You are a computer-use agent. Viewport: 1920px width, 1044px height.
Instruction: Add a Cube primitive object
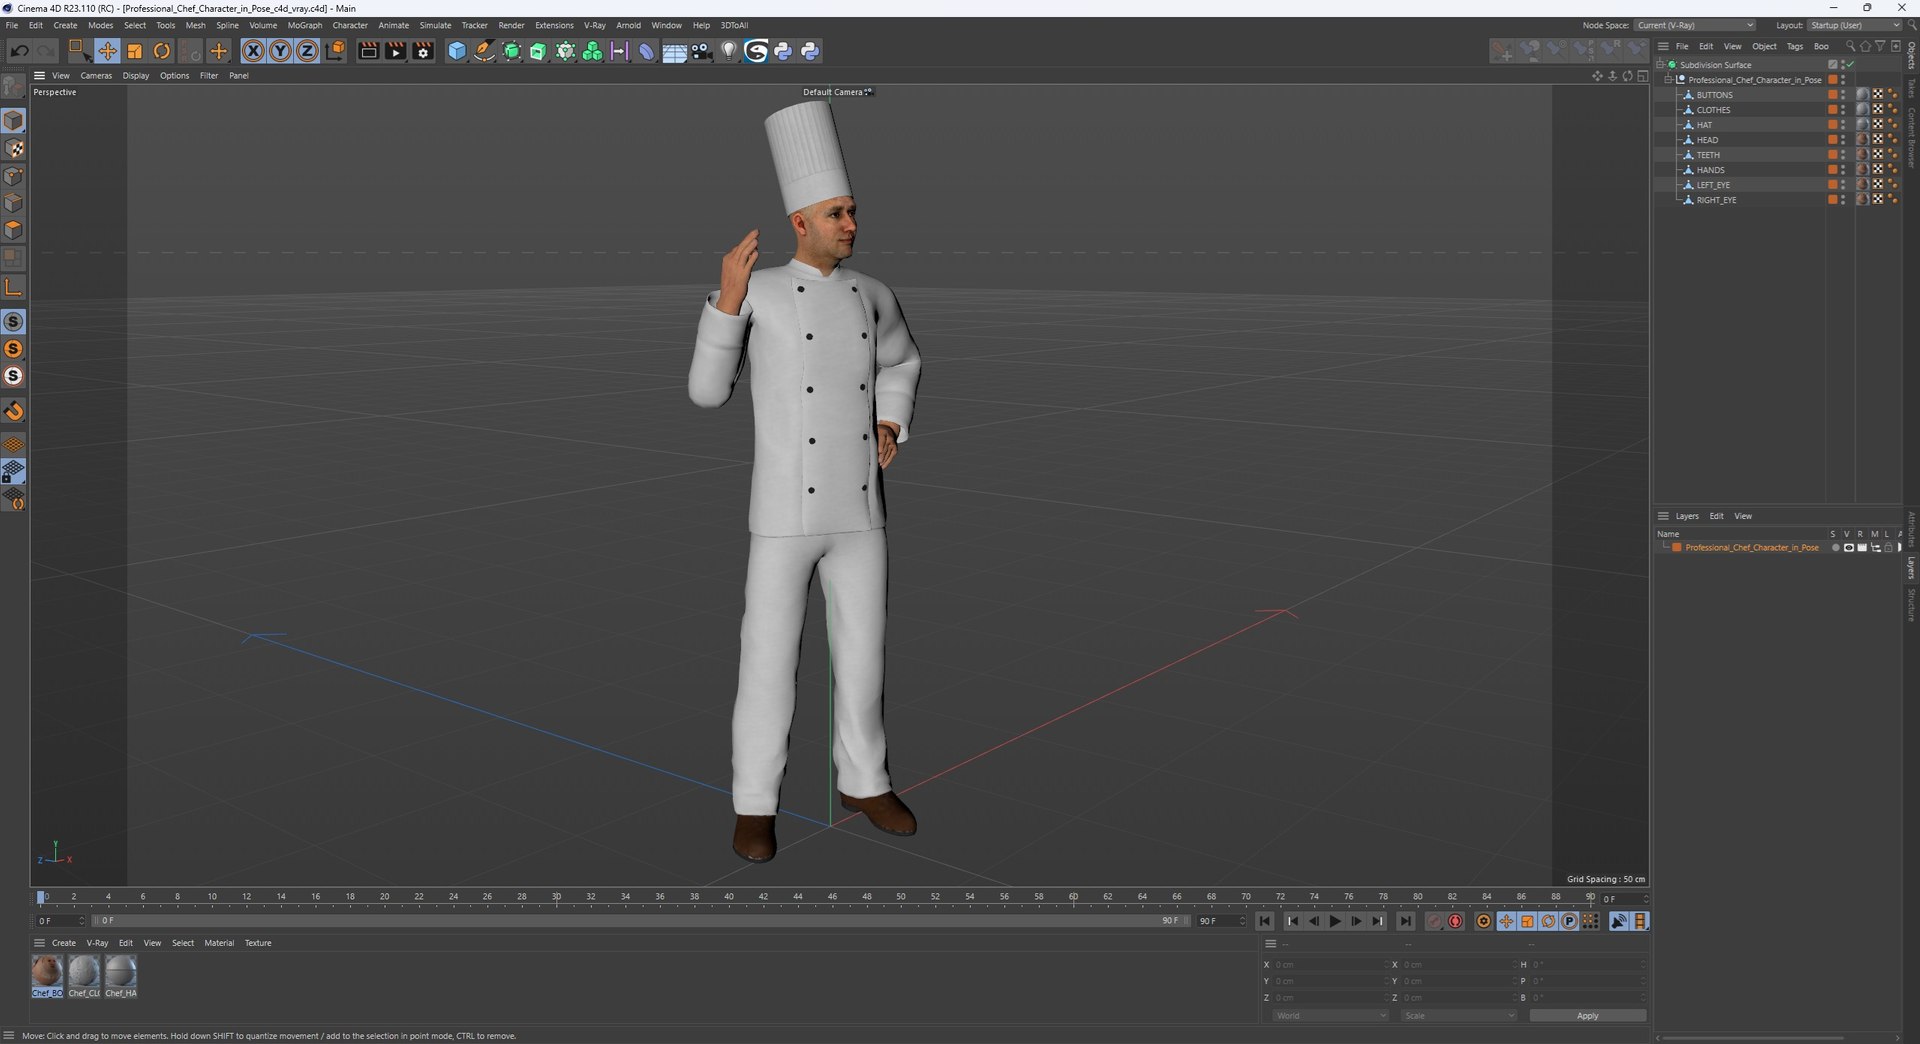457,51
